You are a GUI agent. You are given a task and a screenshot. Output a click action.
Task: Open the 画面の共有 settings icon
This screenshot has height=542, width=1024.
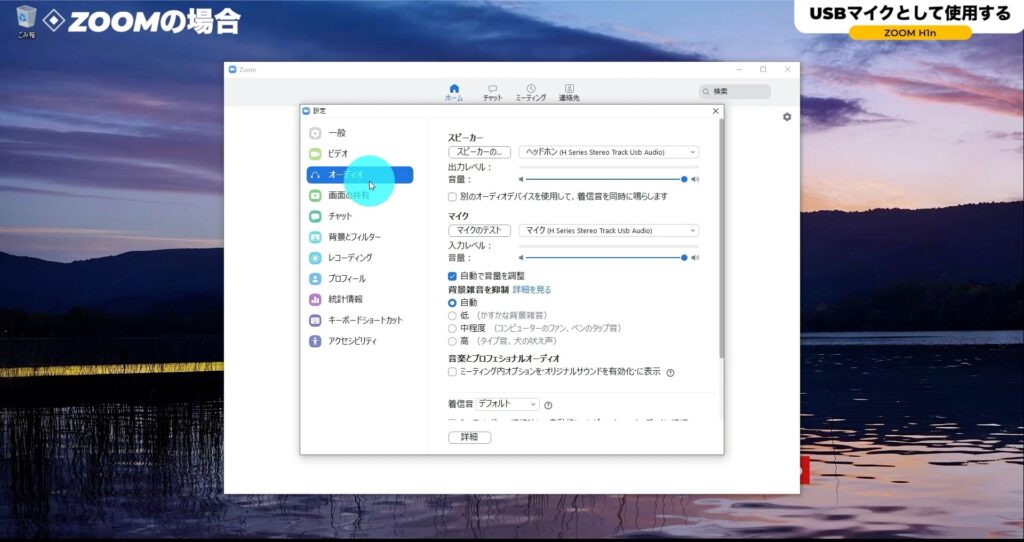point(315,195)
